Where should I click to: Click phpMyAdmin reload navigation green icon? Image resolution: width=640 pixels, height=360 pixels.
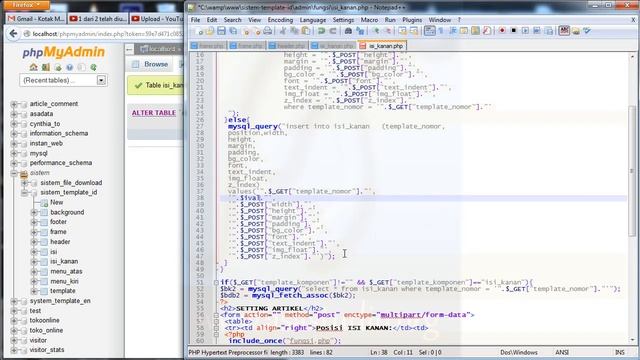tap(93, 67)
